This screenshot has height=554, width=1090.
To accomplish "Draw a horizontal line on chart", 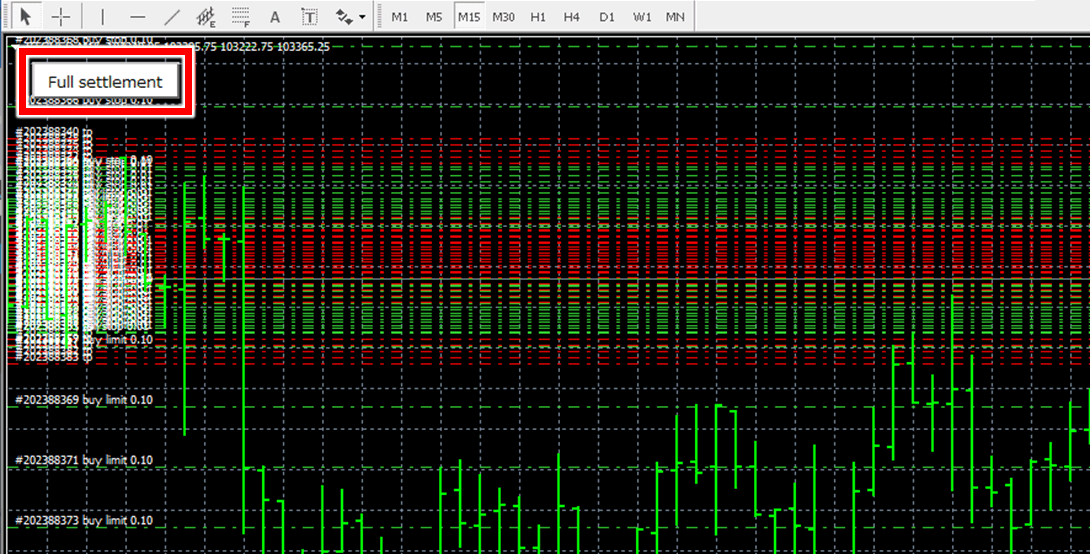I will click(138, 16).
